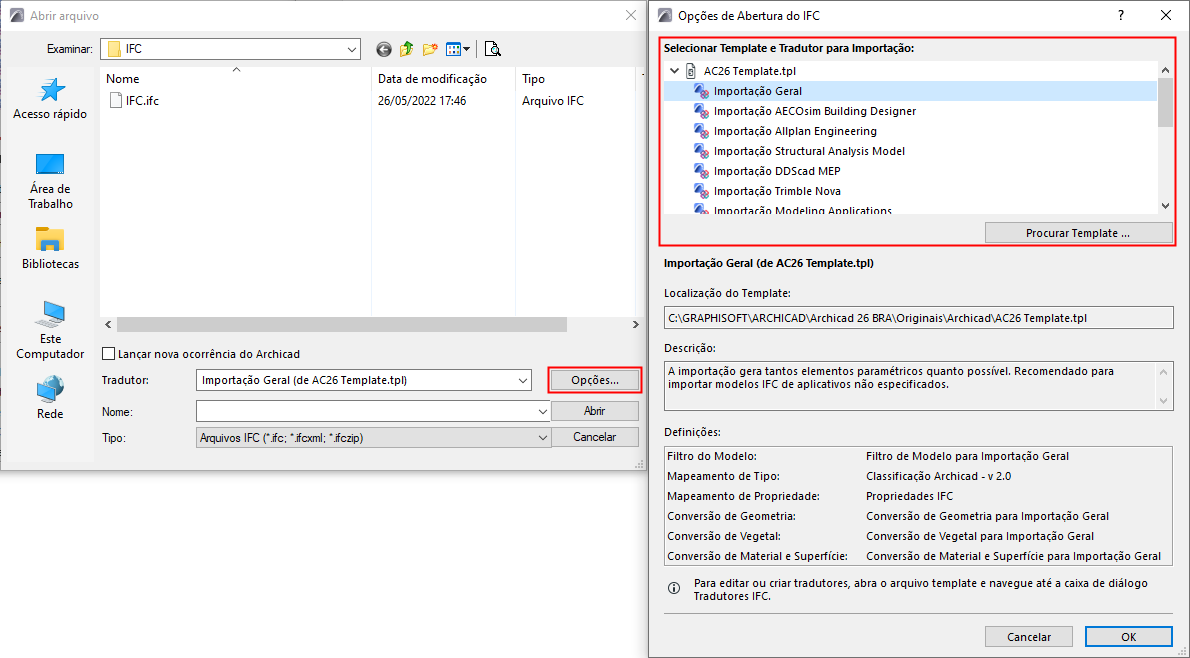The image size is (1190, 658).
Task: Toggle Lançar nova ocorrência do Archicad checkbox
Action: pyautogui.click(x=109, y=354)
